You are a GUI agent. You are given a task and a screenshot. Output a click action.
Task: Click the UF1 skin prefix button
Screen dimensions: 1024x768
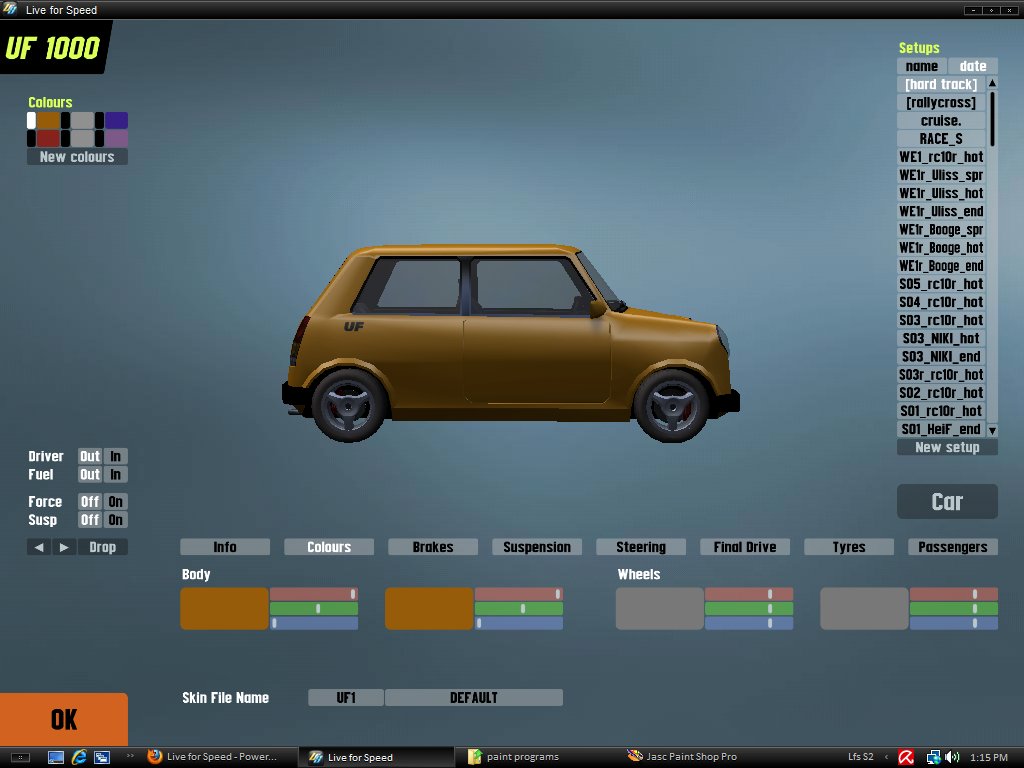pyautogui.click(x=346, y=697)
